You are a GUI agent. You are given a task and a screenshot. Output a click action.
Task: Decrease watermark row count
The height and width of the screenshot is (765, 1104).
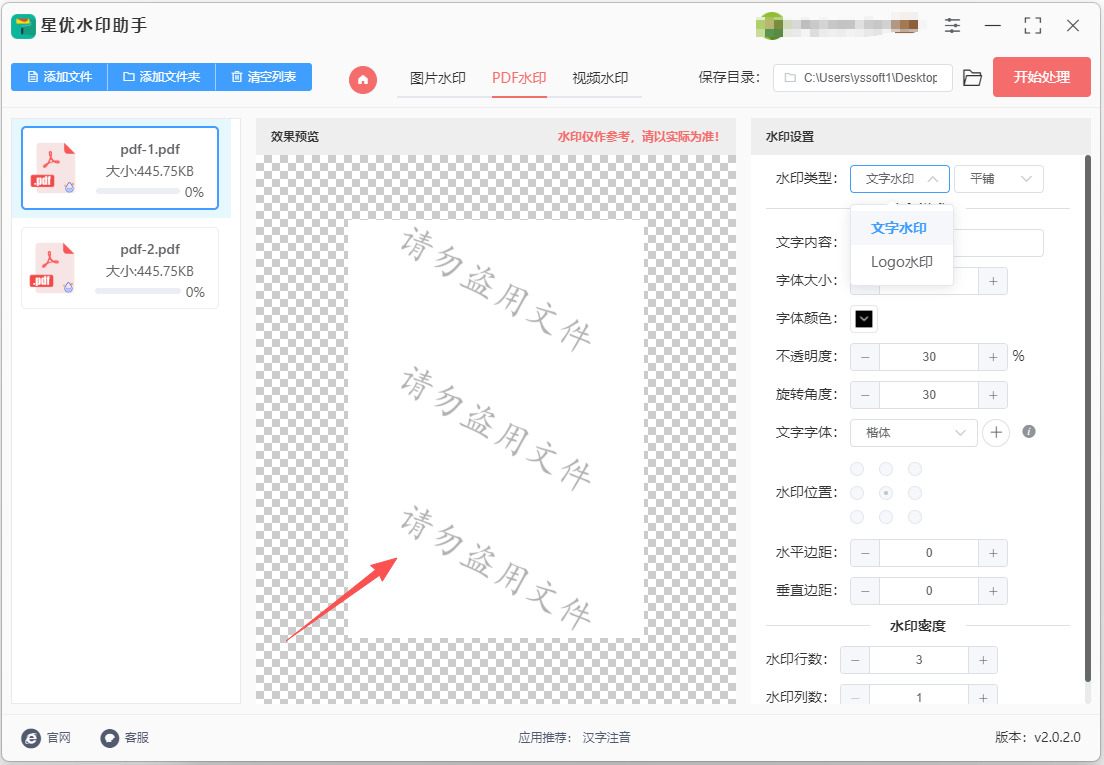coord(855,660)
